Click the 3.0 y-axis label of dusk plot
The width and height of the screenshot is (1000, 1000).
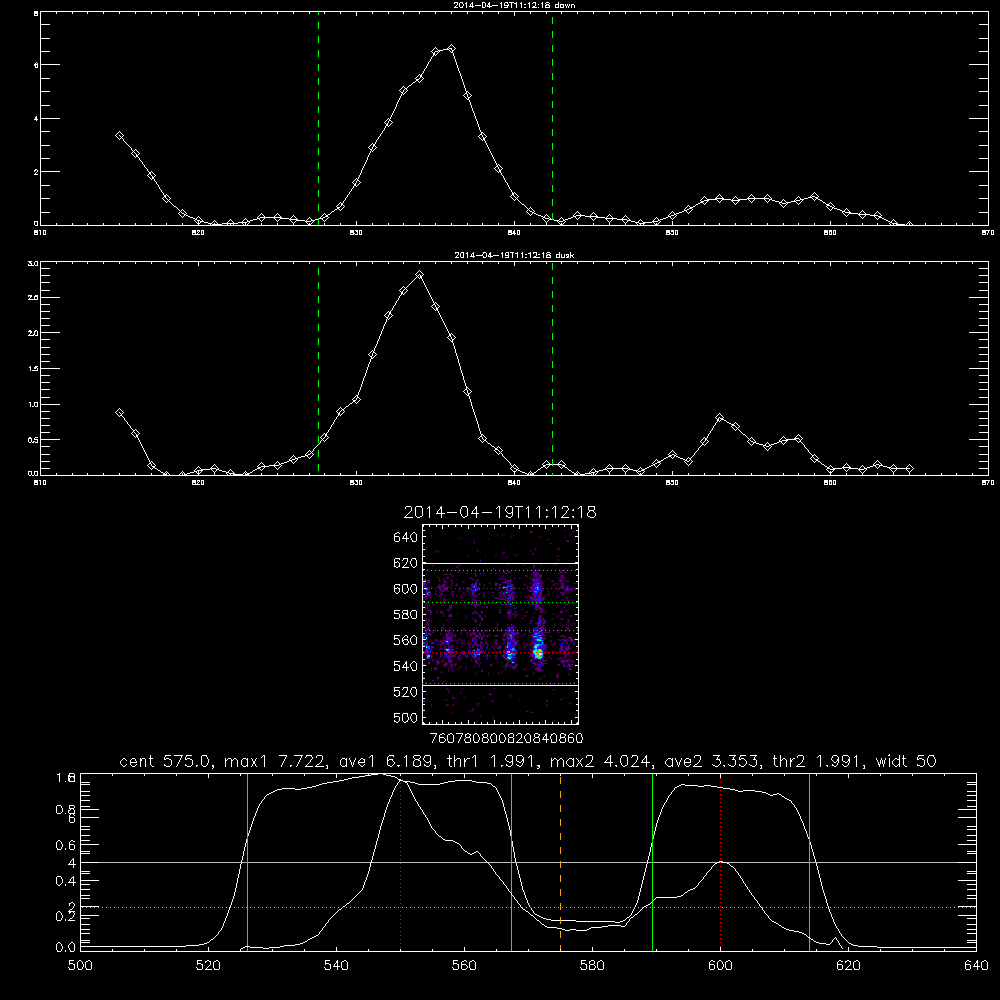(x=34, y=263)
